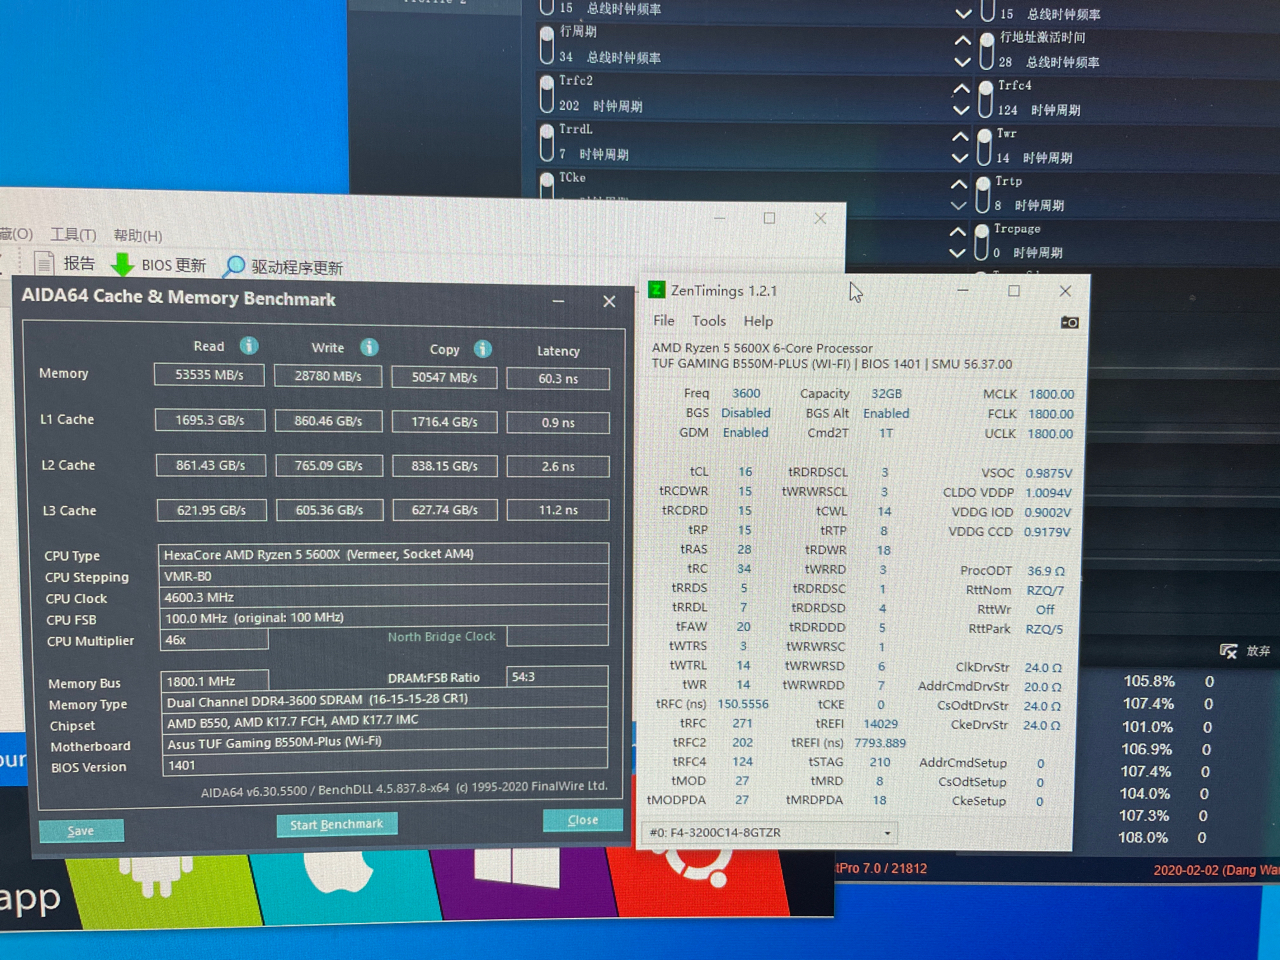Viewport: 1280px width, 960px height.
Task: Click the Memory Type field Dual Channel DDR4-3600
Action: 384,700
